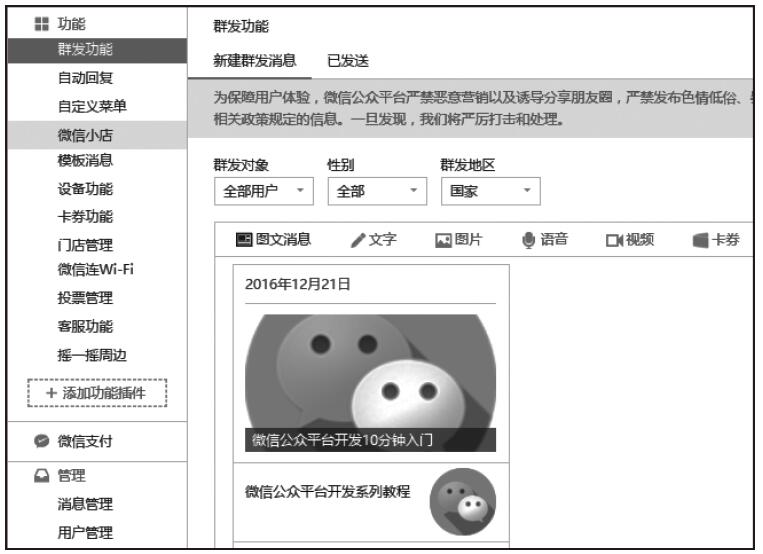763x554 pixels.
Task: Click the 语音 microphone icon
Action: 528,240
